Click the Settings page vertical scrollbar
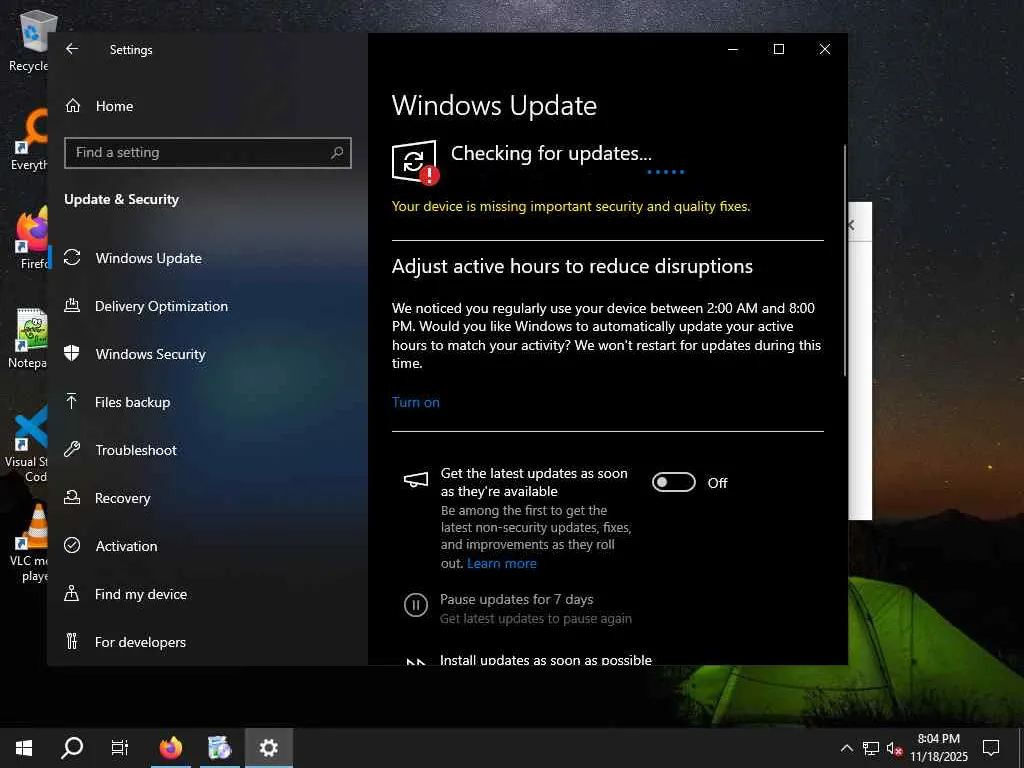 pyautogui.click(x=844, y=260)
